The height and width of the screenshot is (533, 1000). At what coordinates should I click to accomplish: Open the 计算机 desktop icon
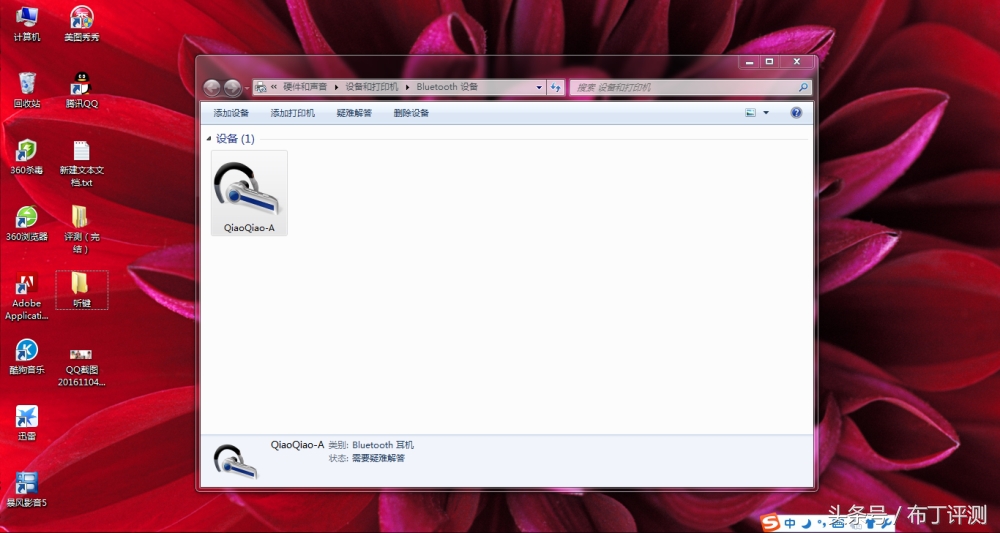pyautogui.click(x=27, y=24)
